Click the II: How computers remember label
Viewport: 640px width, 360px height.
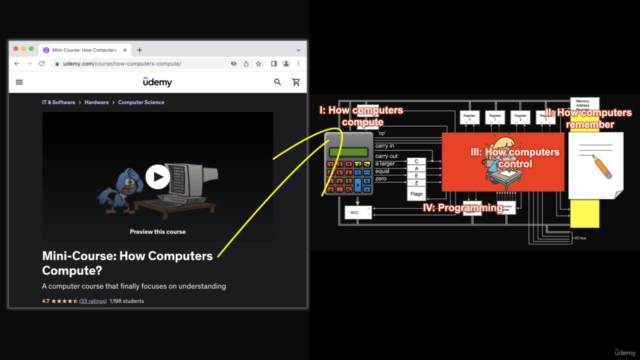click(x=589, y=118)
